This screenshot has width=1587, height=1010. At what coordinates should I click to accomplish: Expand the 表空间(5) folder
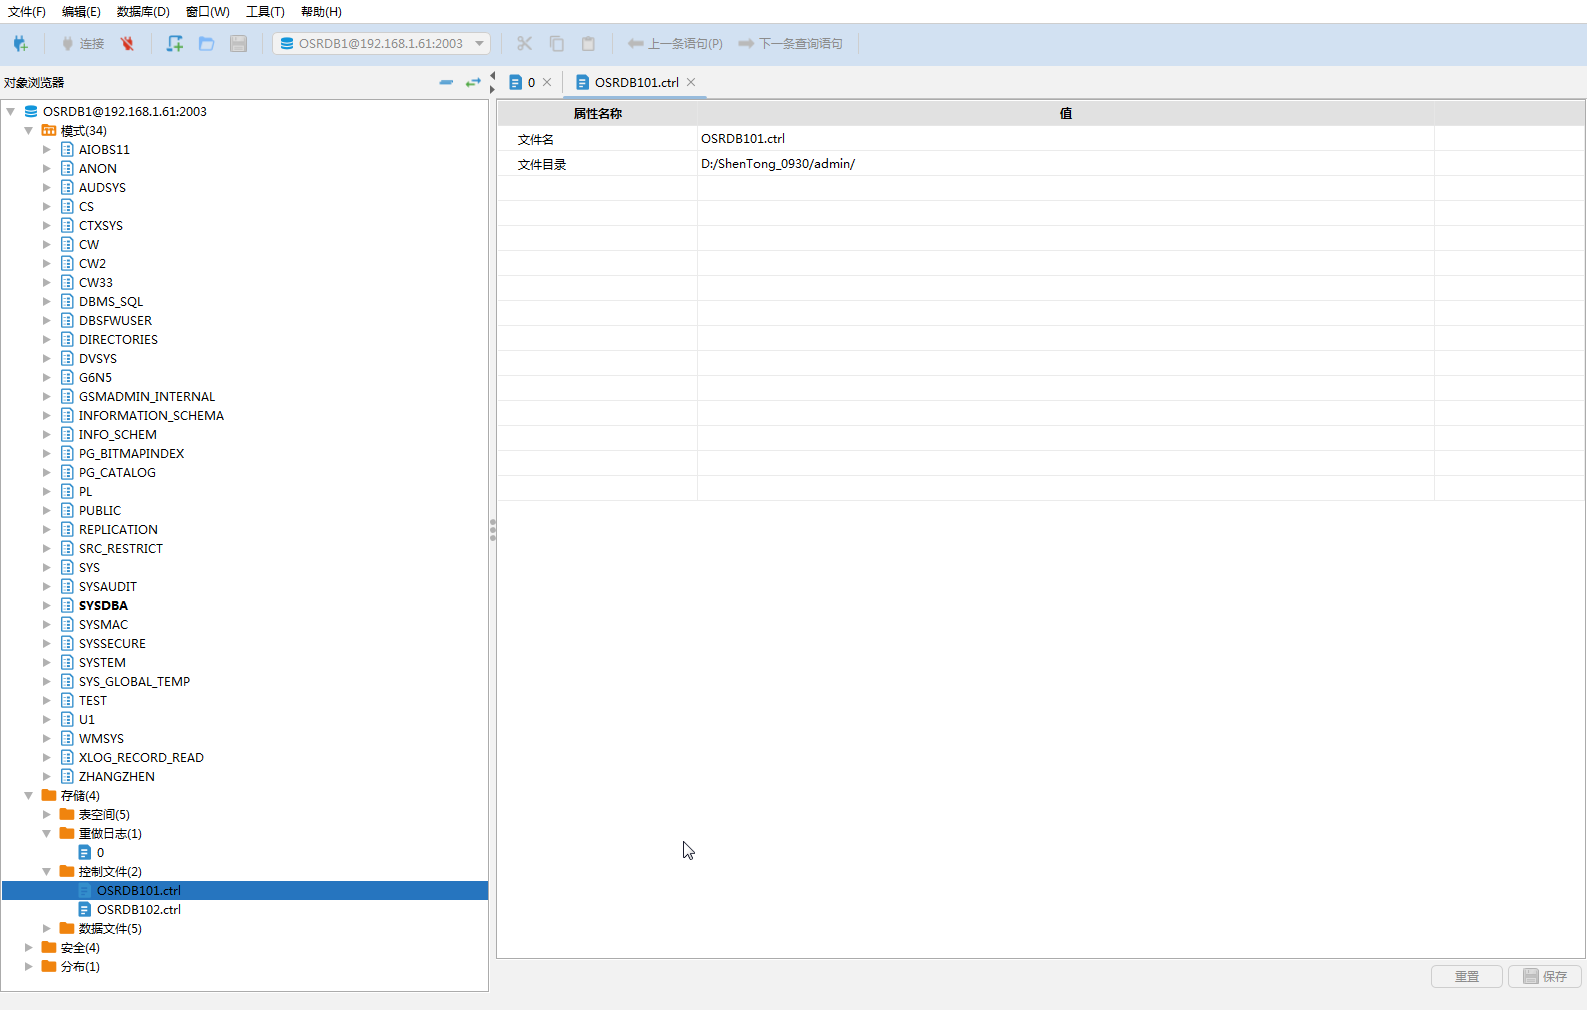pos(47,815)
